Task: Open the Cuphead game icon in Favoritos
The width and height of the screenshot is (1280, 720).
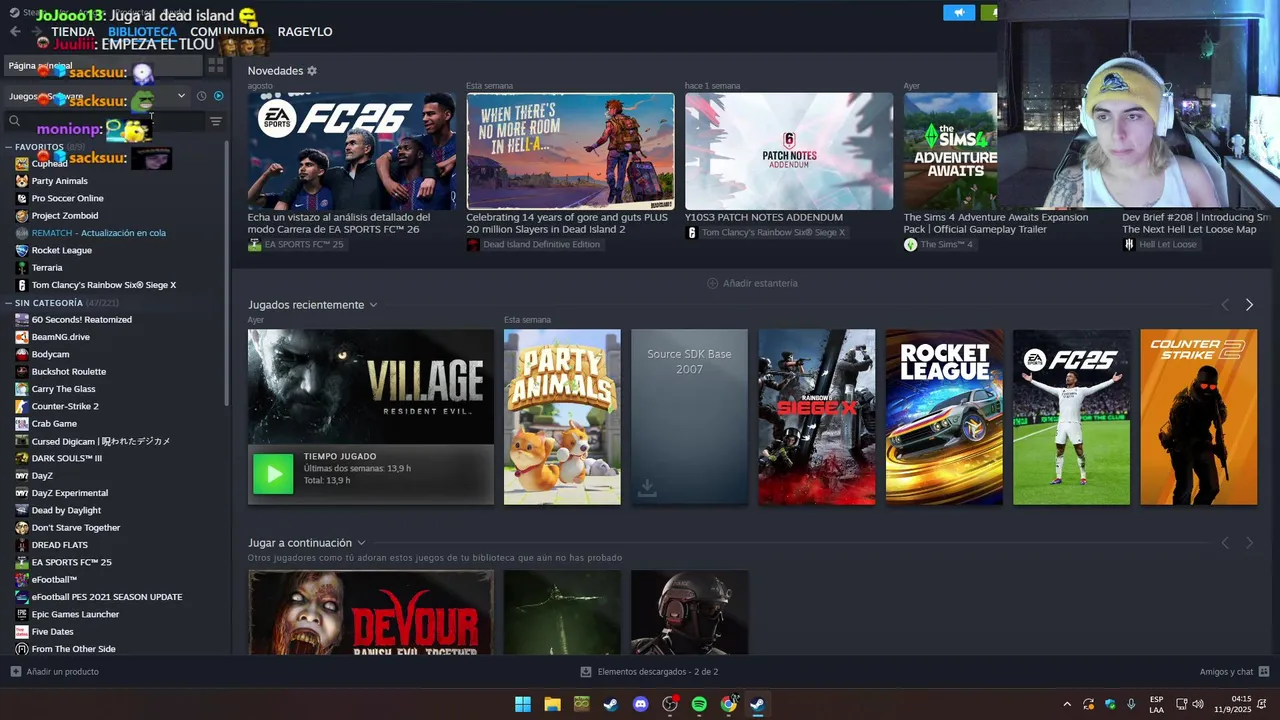Action: click(22, 164)
